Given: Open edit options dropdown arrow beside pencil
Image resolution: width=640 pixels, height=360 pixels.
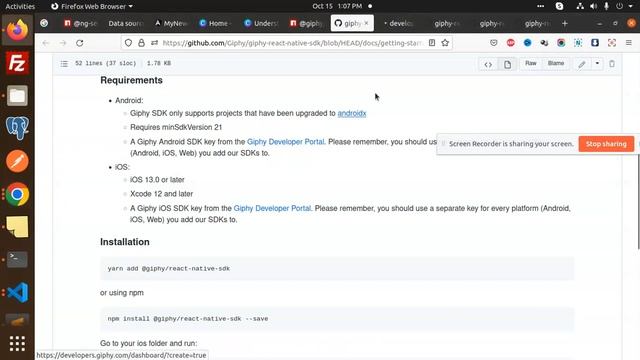Looking at the screenshot, I should [x=597, y=64].
